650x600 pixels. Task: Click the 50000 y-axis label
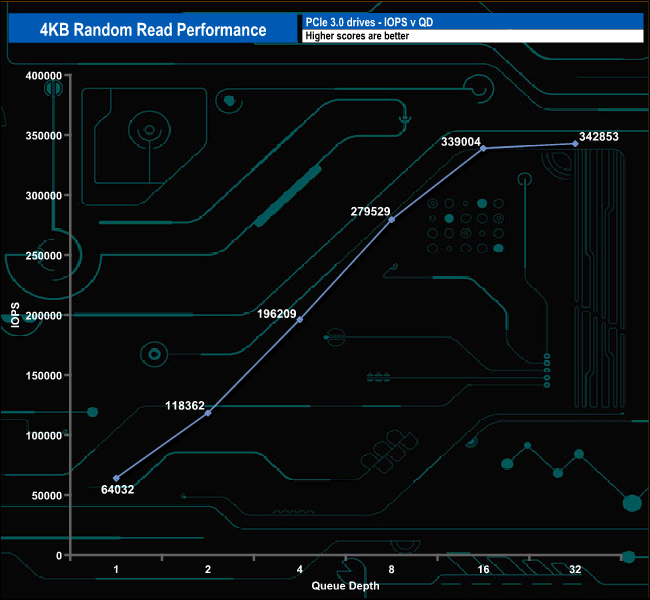point(47,496)
